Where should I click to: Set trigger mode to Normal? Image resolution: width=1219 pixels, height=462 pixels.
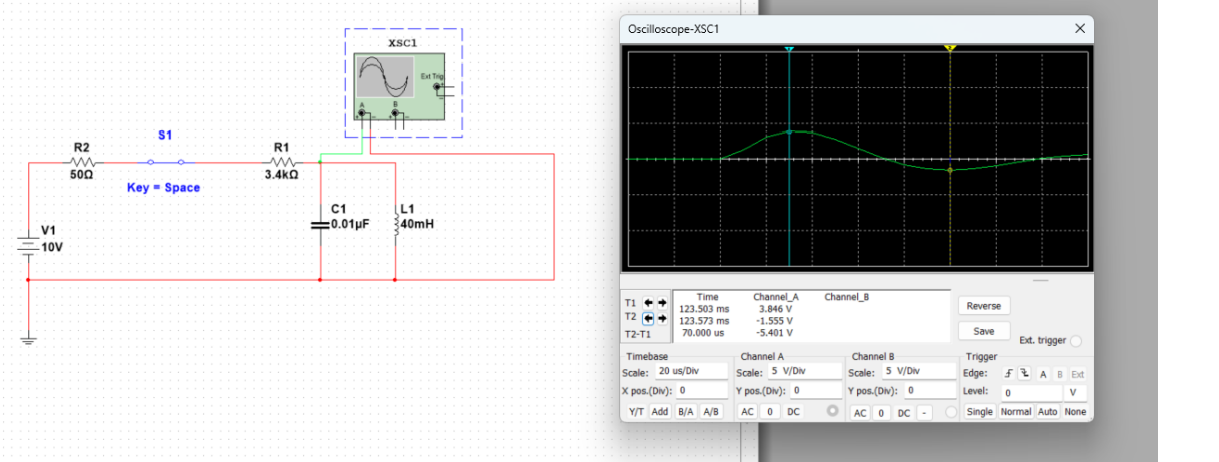click(x=1015, y=412)
